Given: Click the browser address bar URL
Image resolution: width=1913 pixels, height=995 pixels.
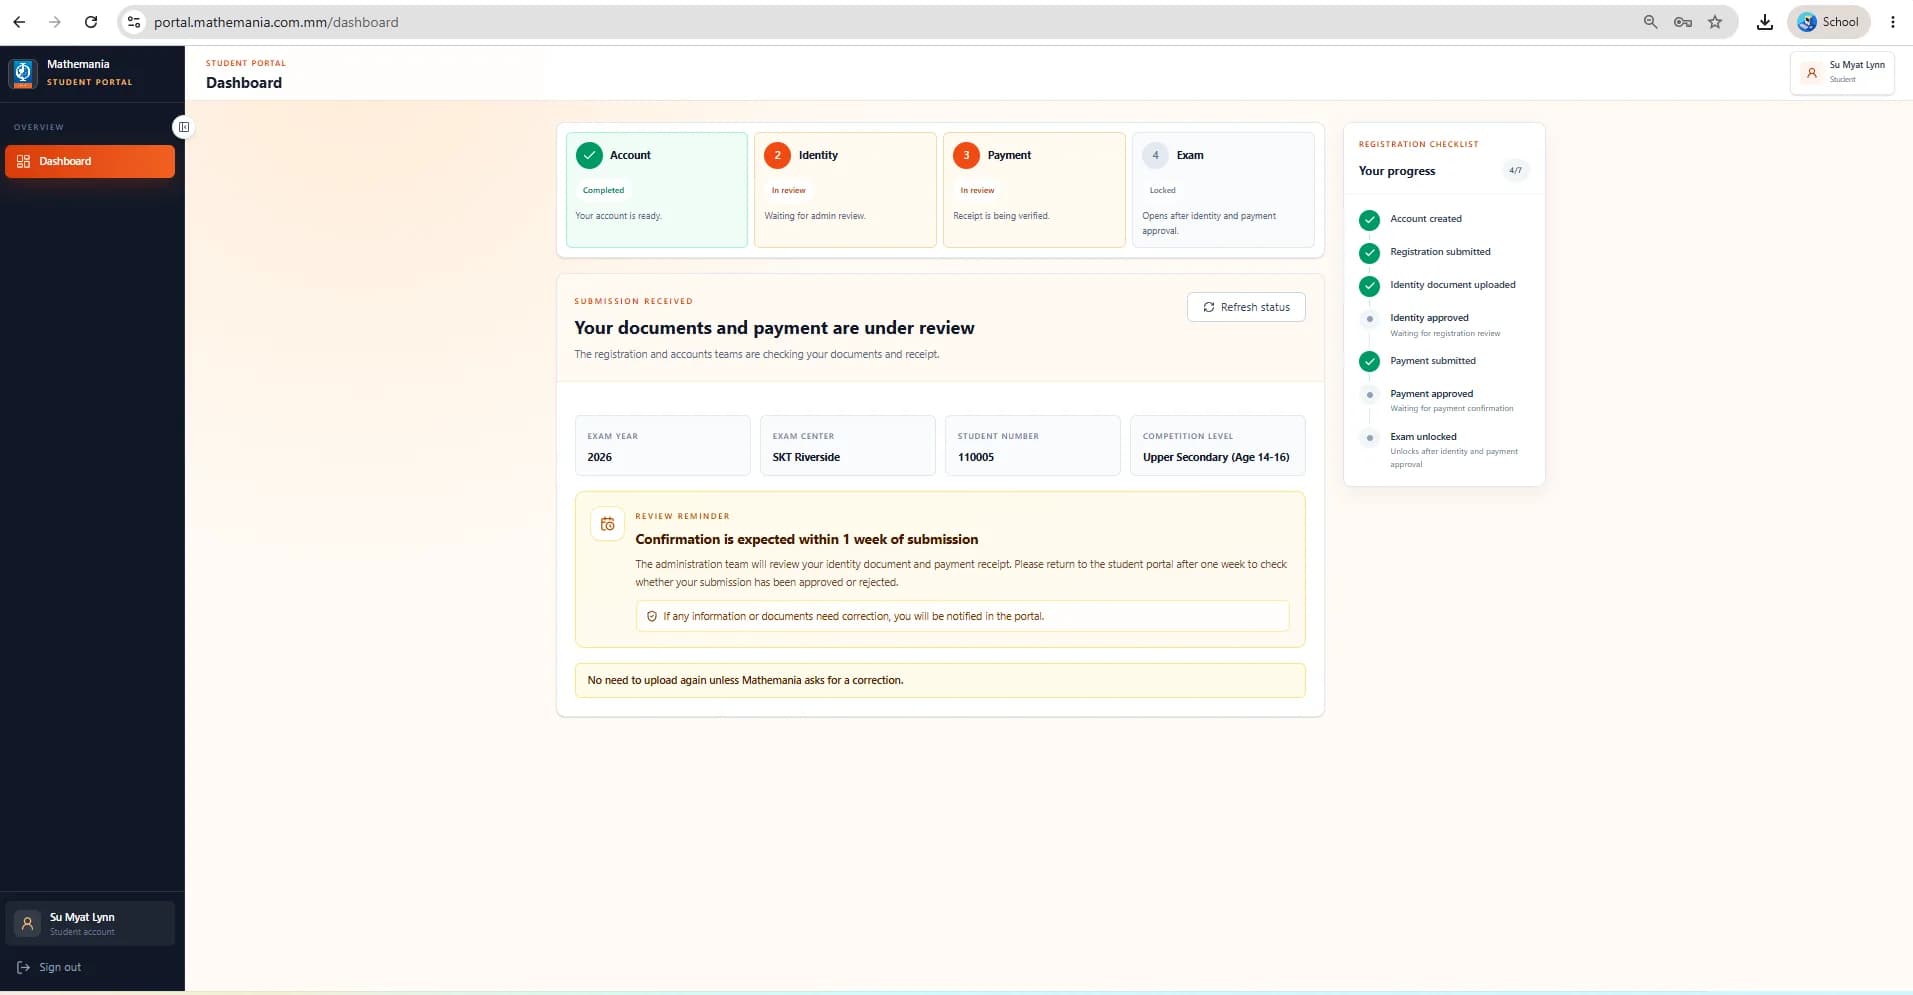Looking at the screenshot, I should [x=276, y=22].
